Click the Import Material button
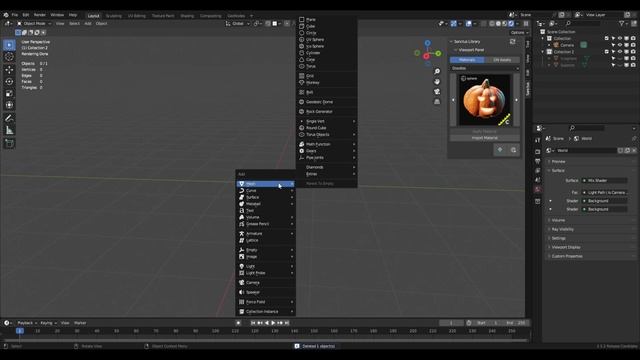The height and width of the screenshot is (360, 640). coord(485,138)
